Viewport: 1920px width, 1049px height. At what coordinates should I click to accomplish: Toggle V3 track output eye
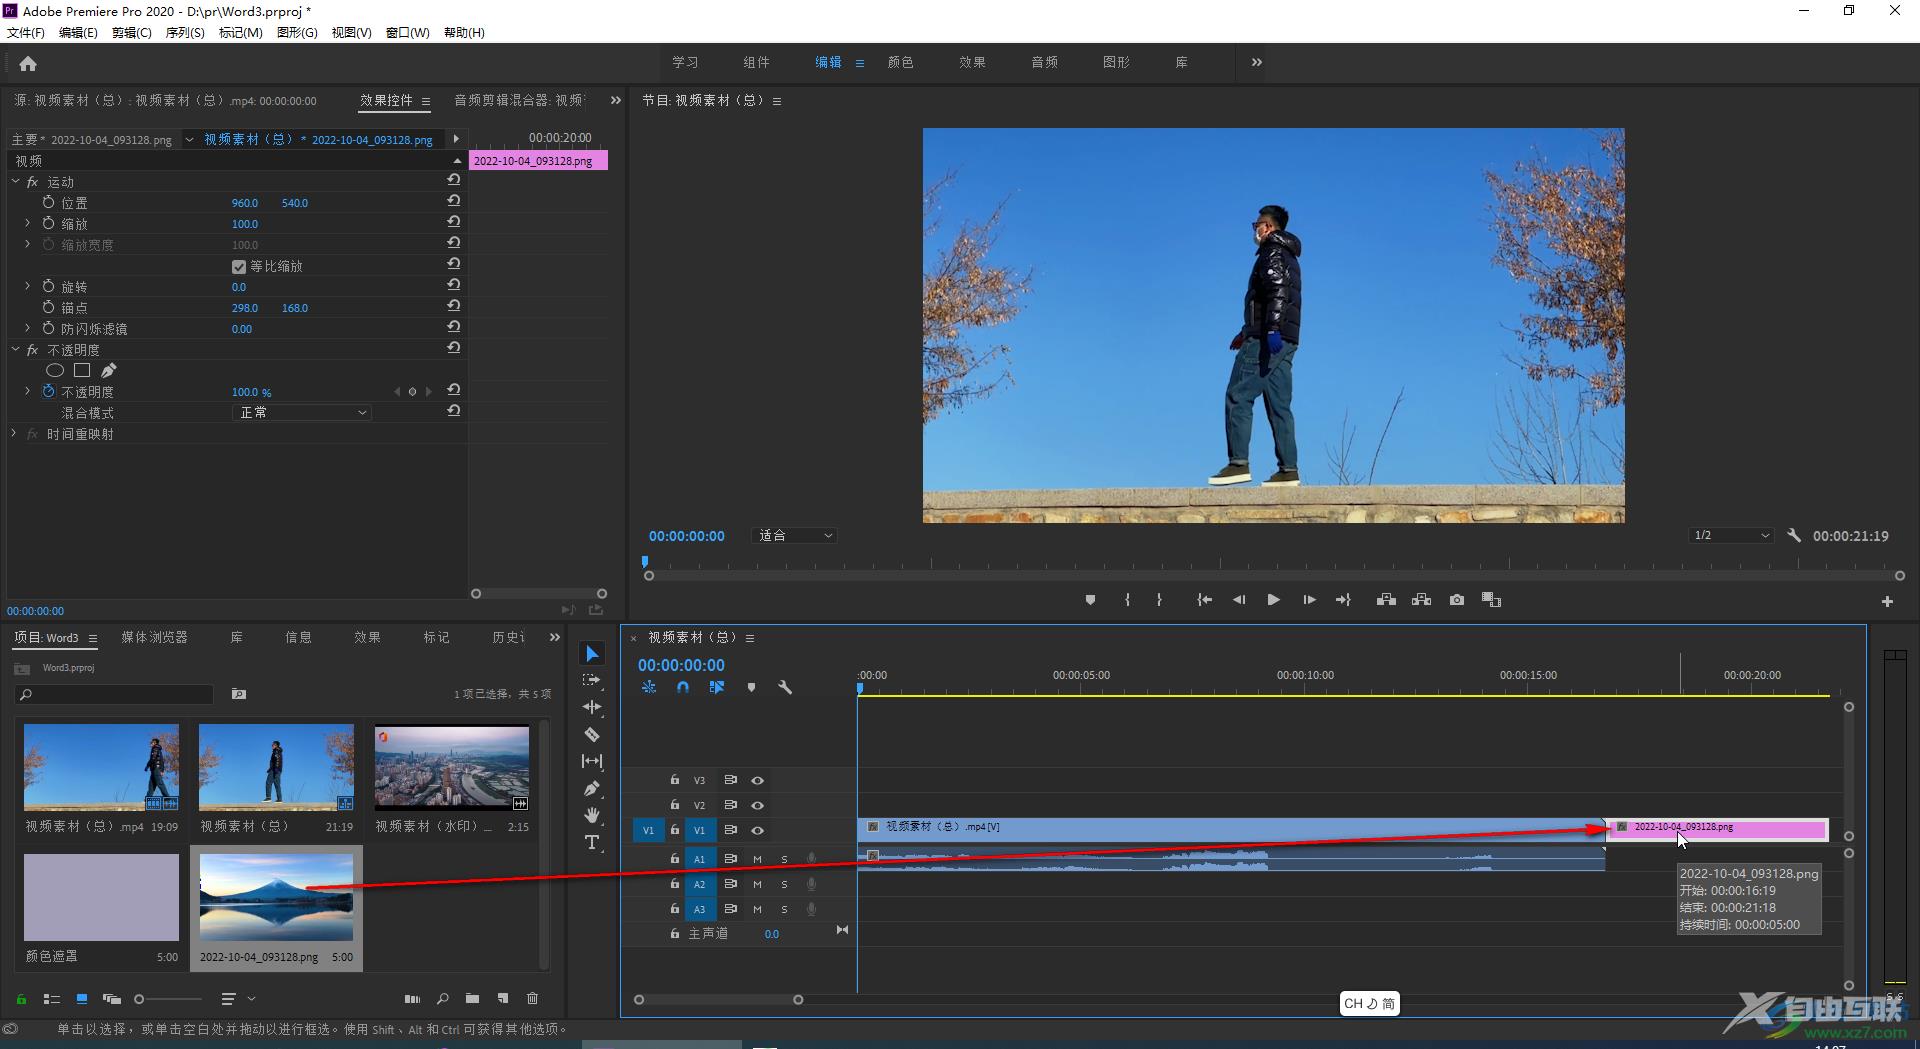pos(757,780)
